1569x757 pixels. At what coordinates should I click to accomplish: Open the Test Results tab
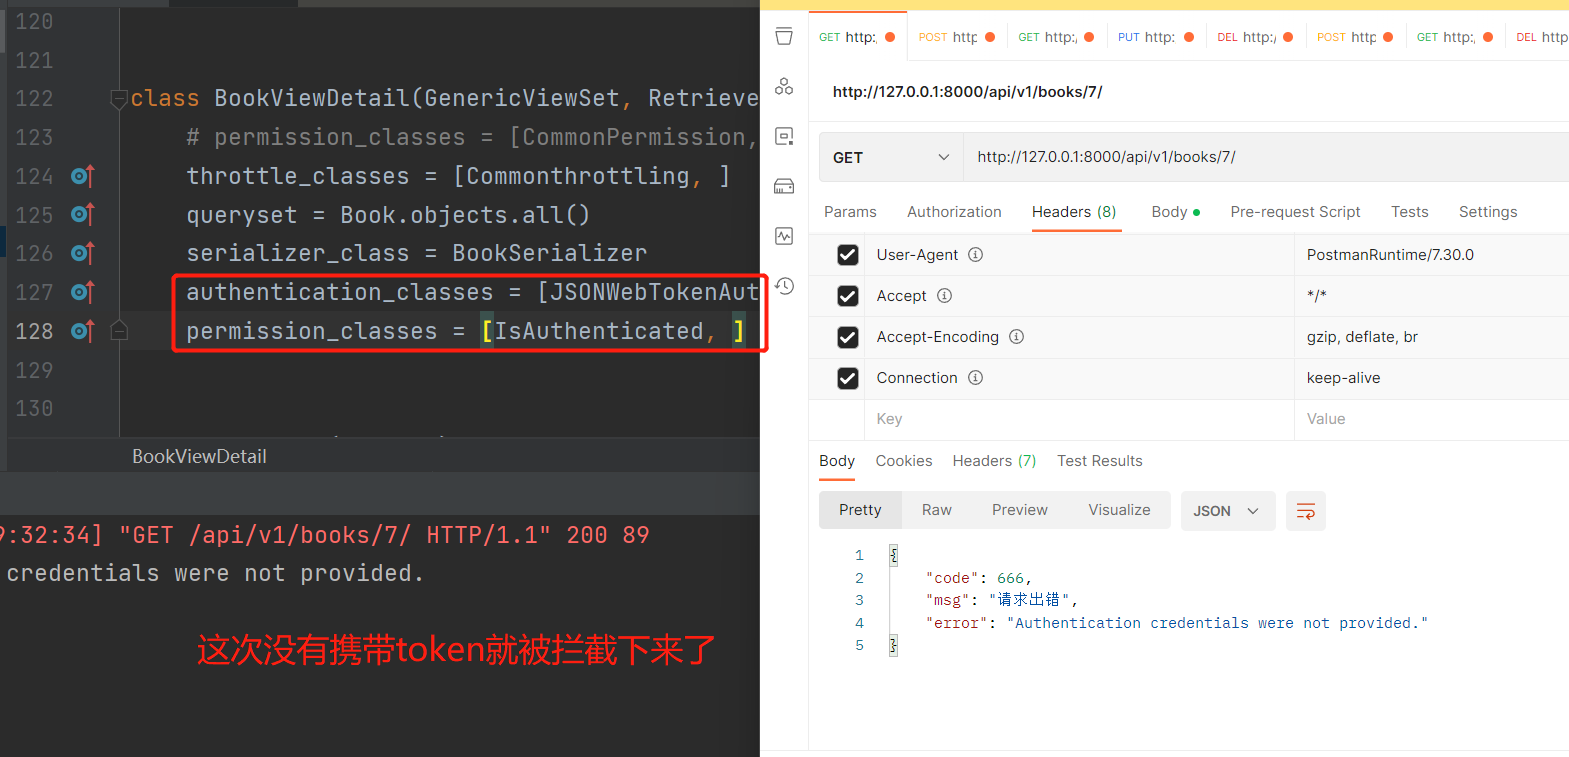[x=1099, y=461]
